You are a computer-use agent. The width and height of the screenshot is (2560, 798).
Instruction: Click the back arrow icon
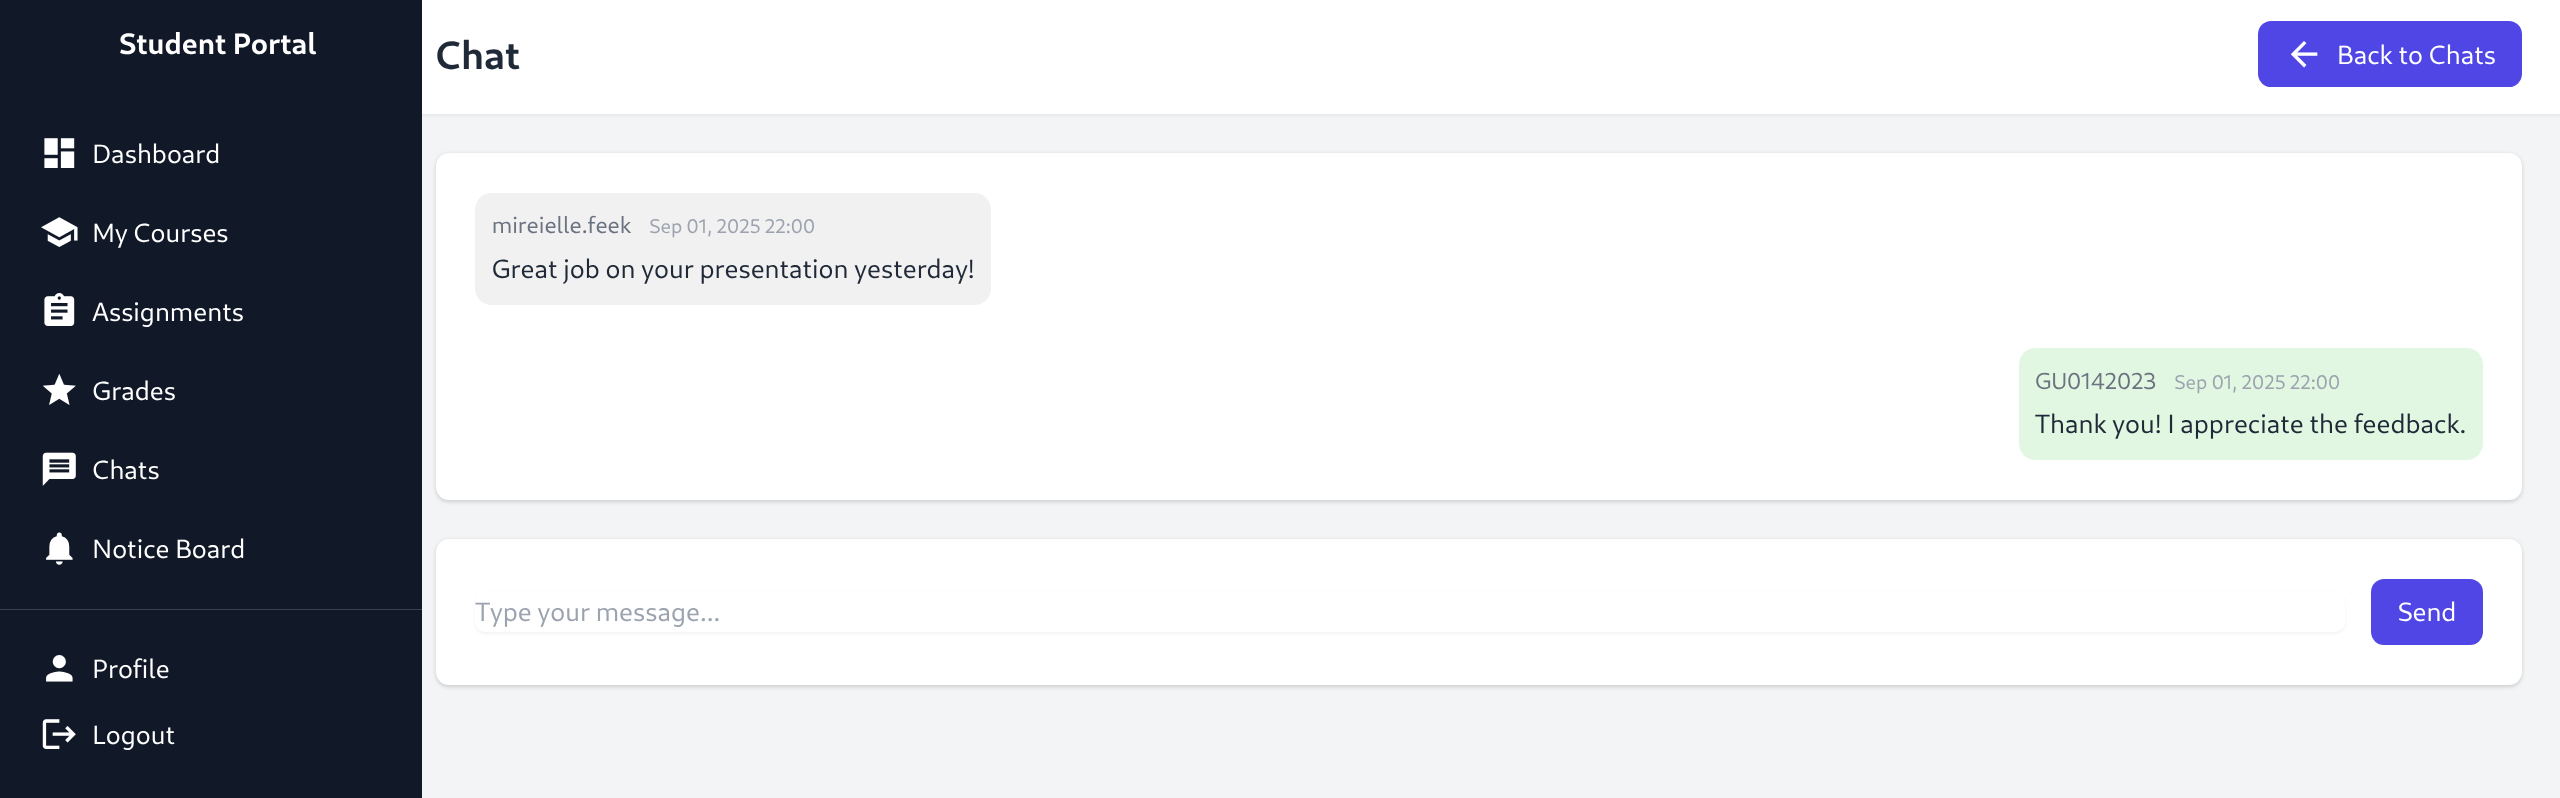coord(2304,55)
